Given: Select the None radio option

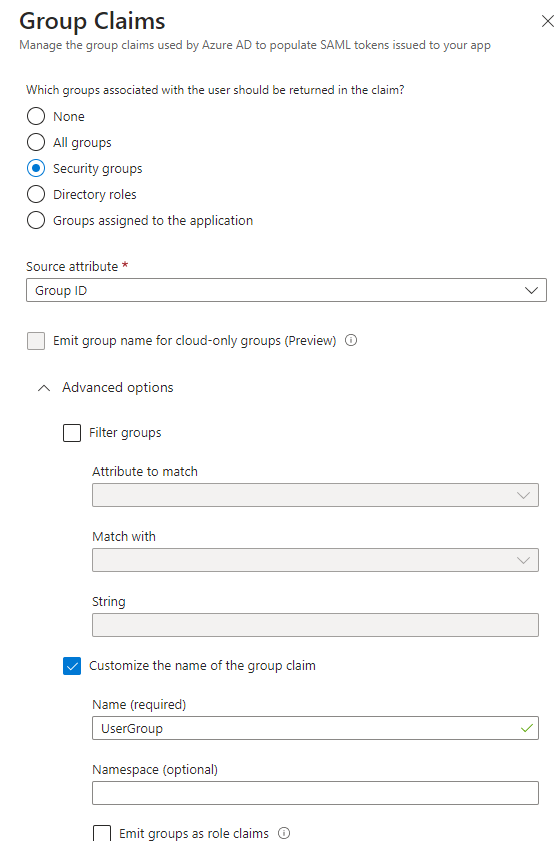Looking at the screenshot, I should [36, 116].
